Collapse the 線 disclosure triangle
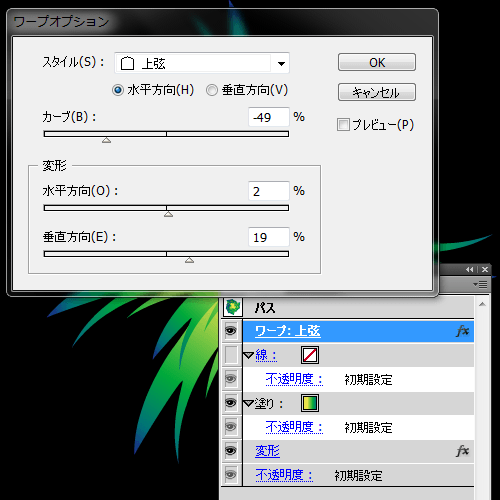The height and width of the screenshot is (500, 500). 249,355
